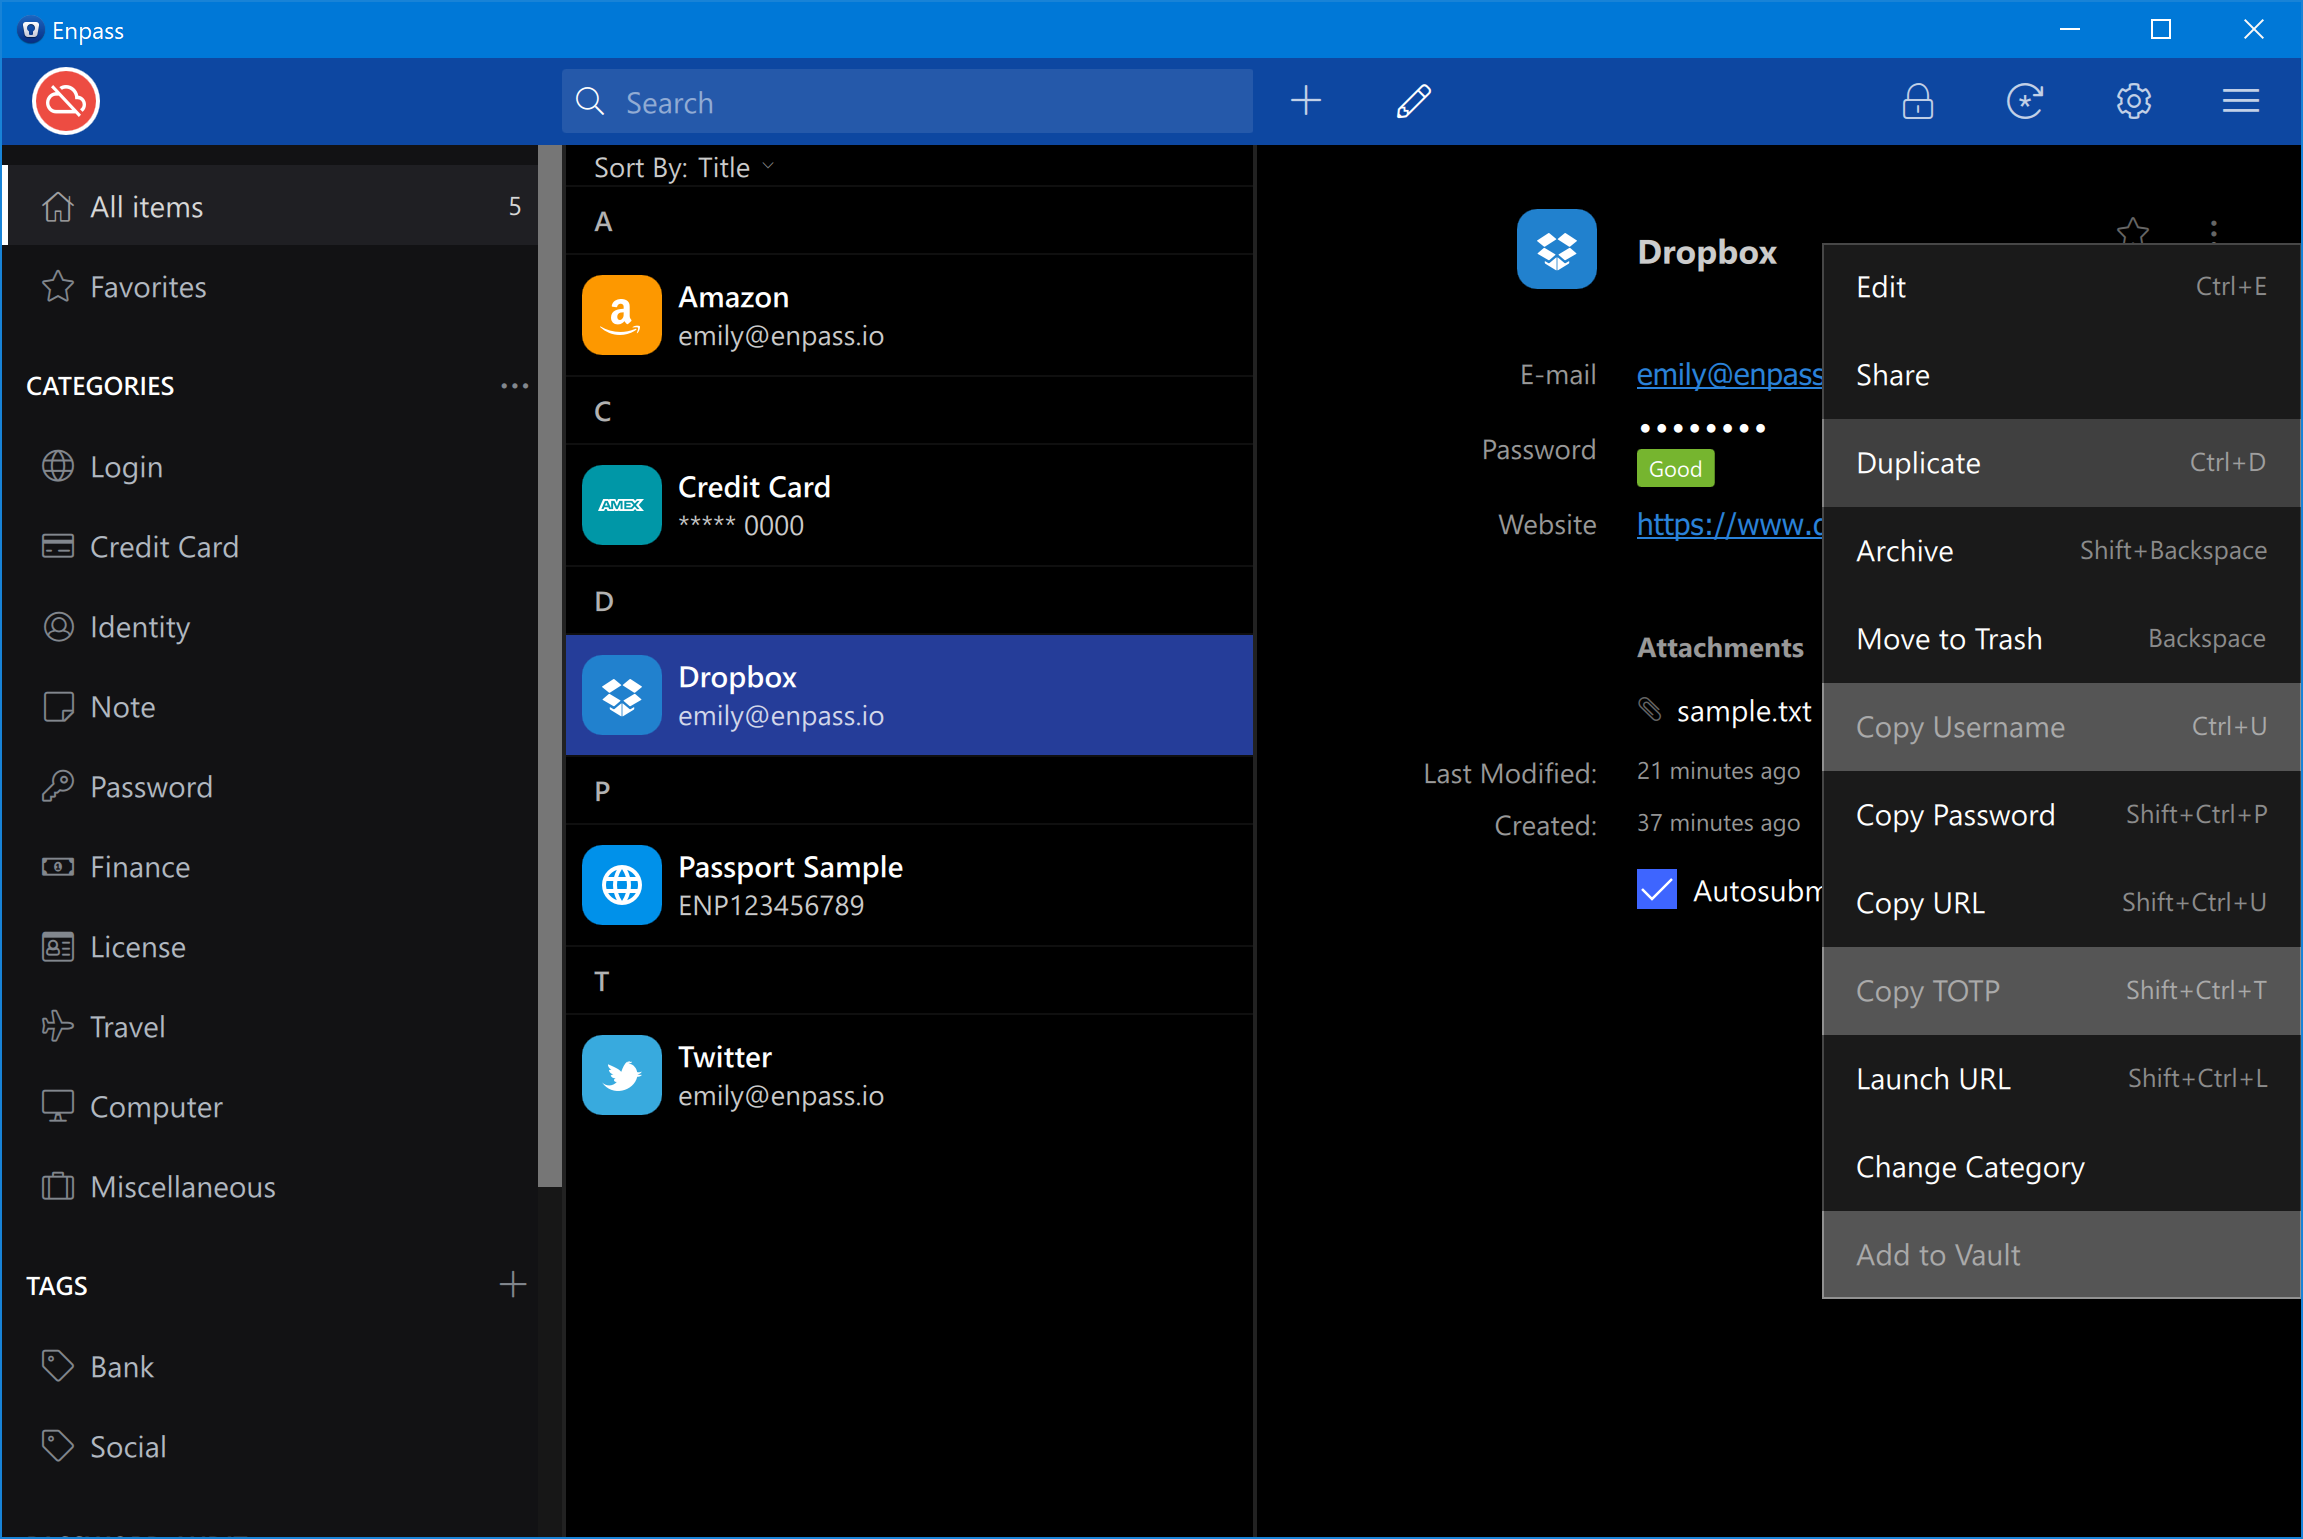The width and height of the screenshot is (2303, 1539).
Task: Toggle the Autosubmit checkbox
Action: [x=1657, y=889]
